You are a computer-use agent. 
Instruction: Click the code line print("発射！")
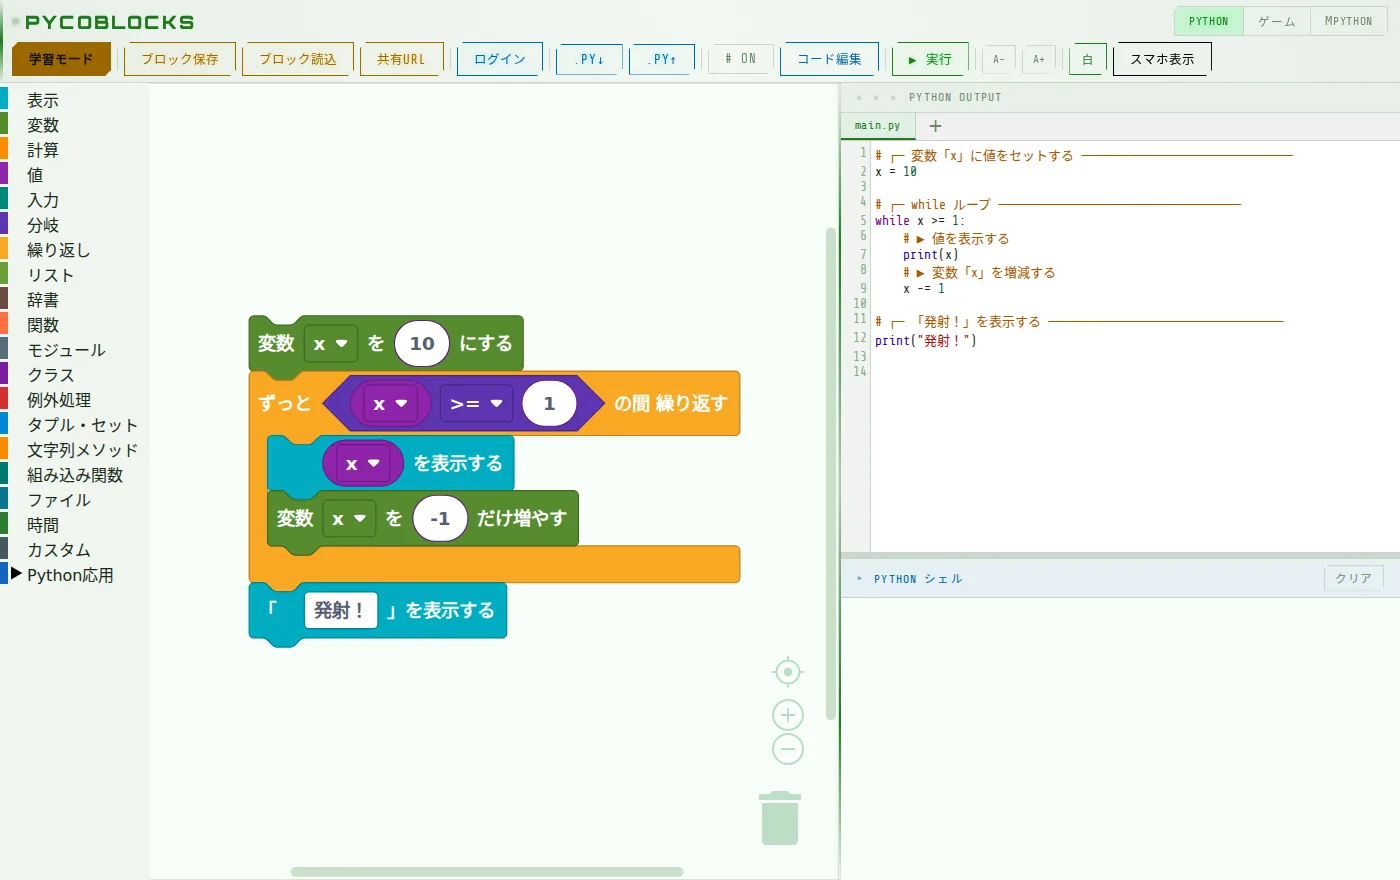[926, 341]
